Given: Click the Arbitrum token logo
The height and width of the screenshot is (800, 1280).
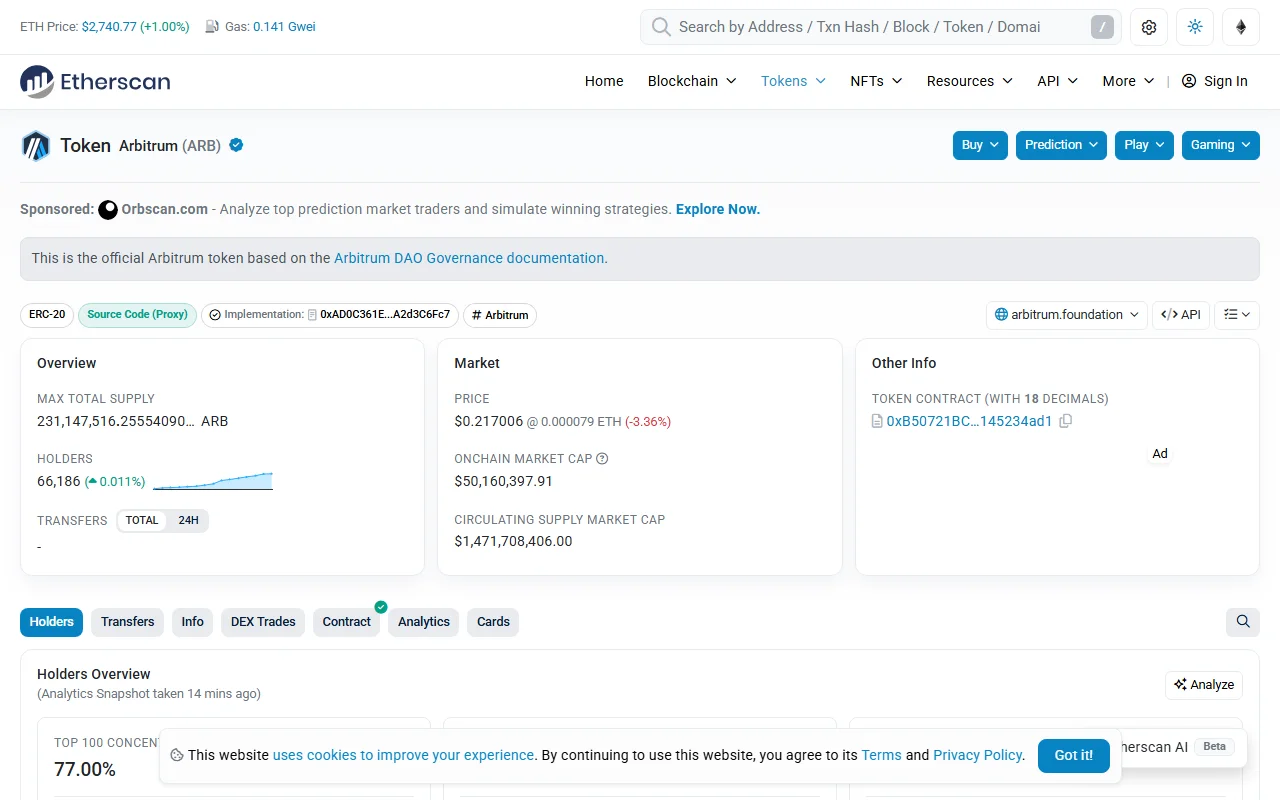Looking at the screenshot, I should pos(36,146).
